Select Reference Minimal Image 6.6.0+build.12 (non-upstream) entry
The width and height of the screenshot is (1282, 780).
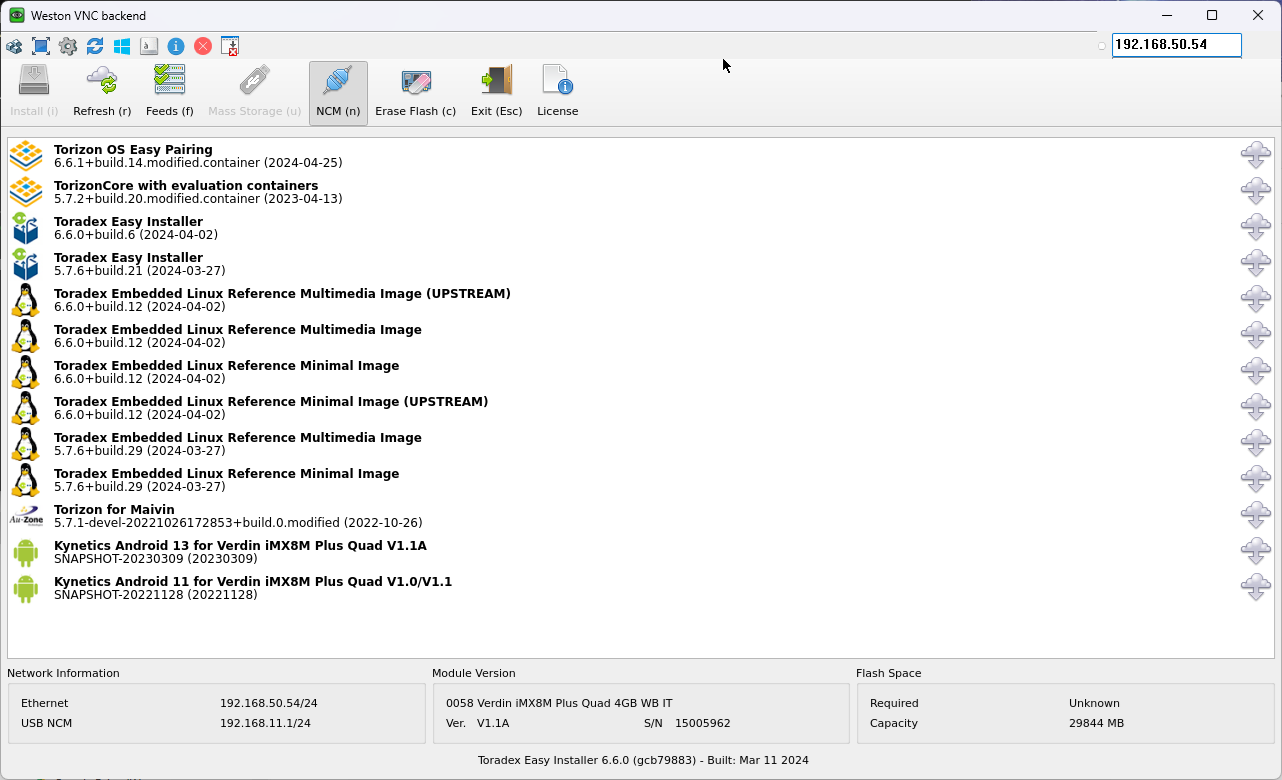point(640,372)
